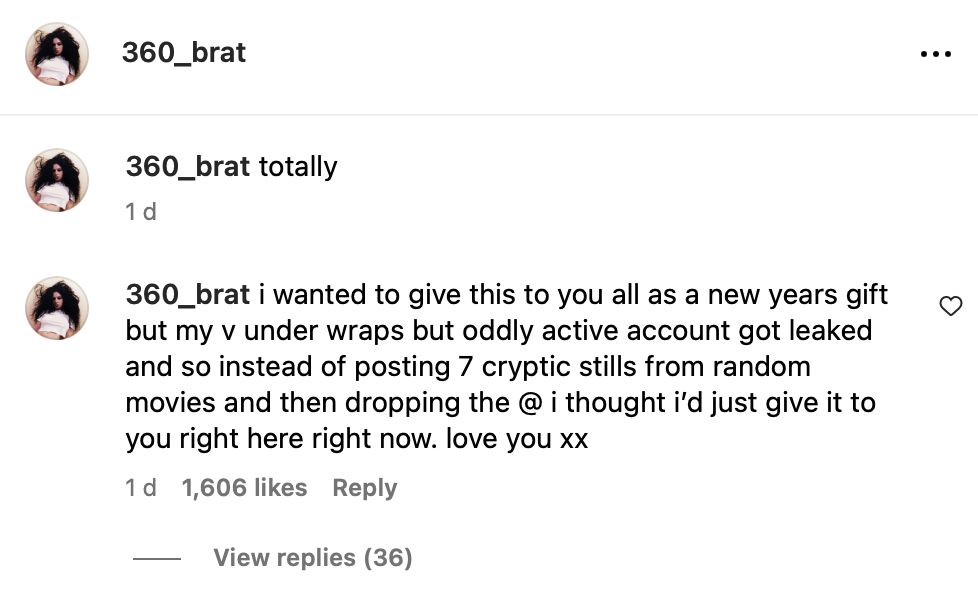
Task: Expand "View replies (36)"
Action: (x=312, y=558)
